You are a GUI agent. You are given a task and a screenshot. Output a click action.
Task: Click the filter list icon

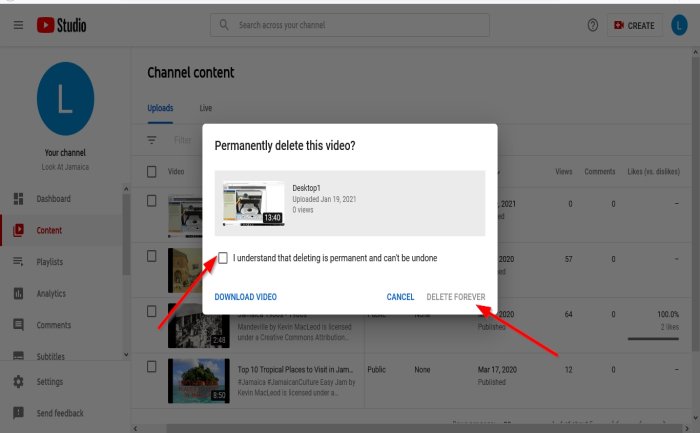click(152, 140)
